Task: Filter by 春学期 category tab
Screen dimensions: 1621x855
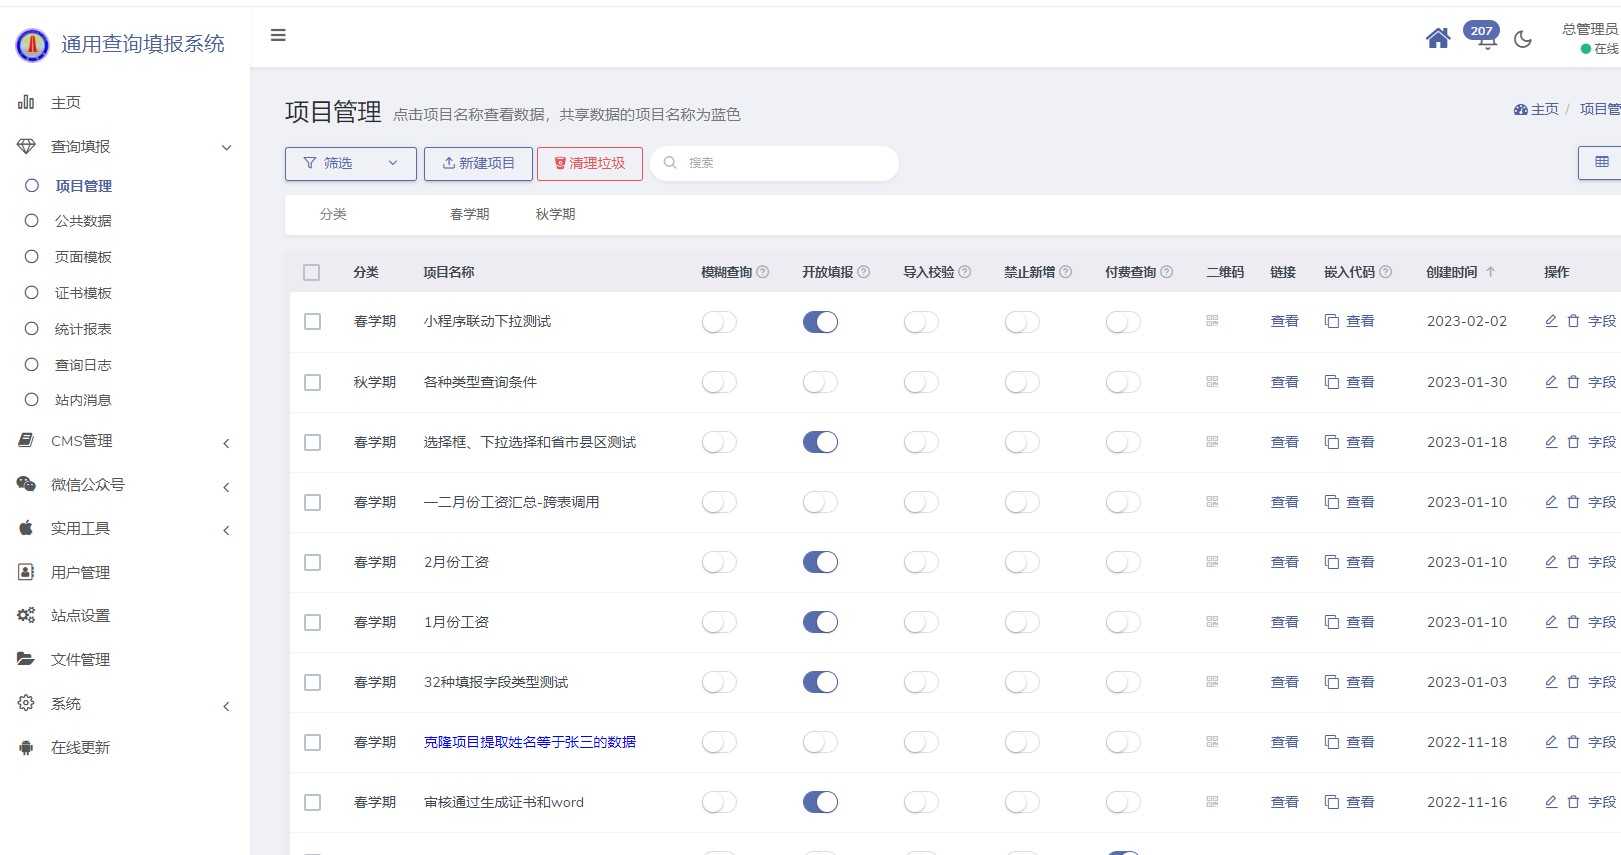Action: click(x=469, y=214)
